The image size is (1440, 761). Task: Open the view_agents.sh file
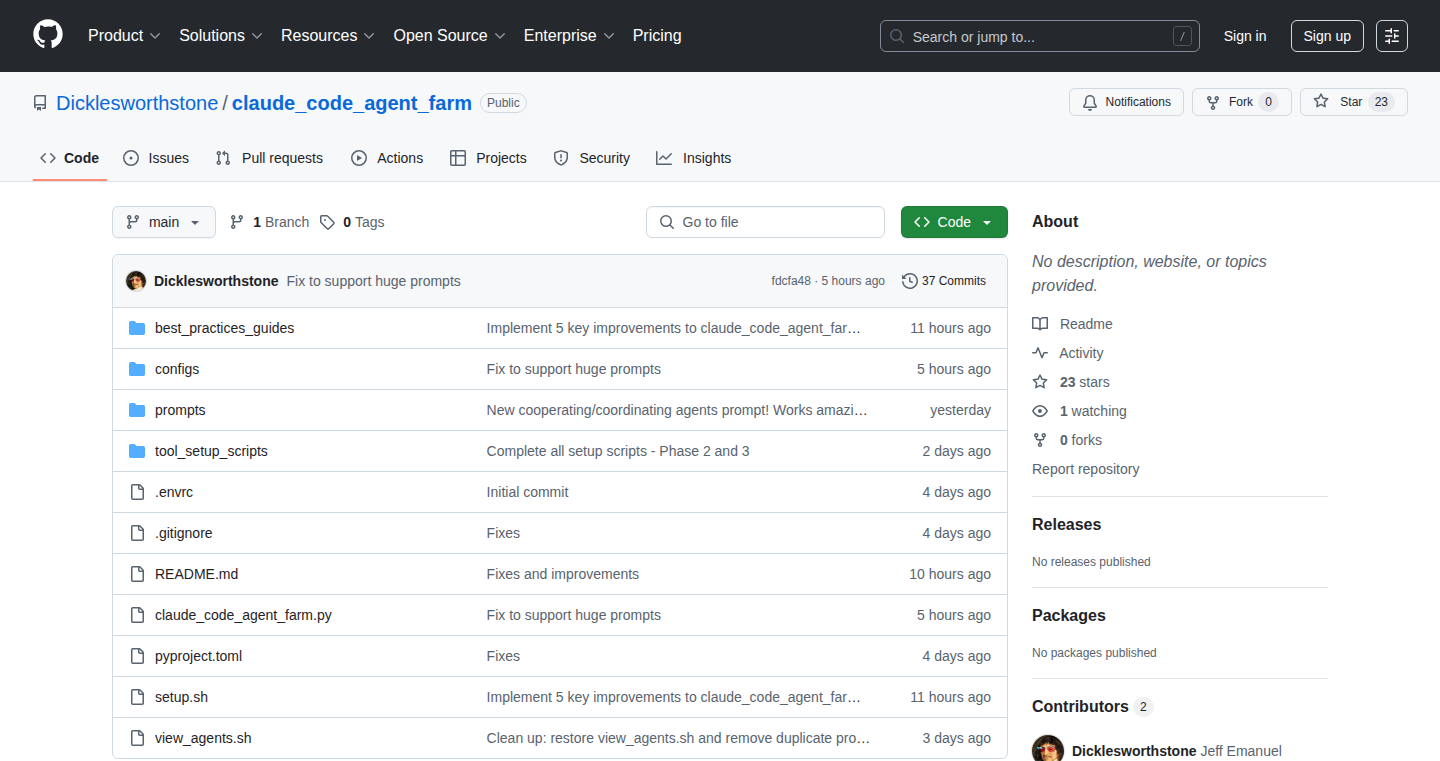[x=203, y=738]
